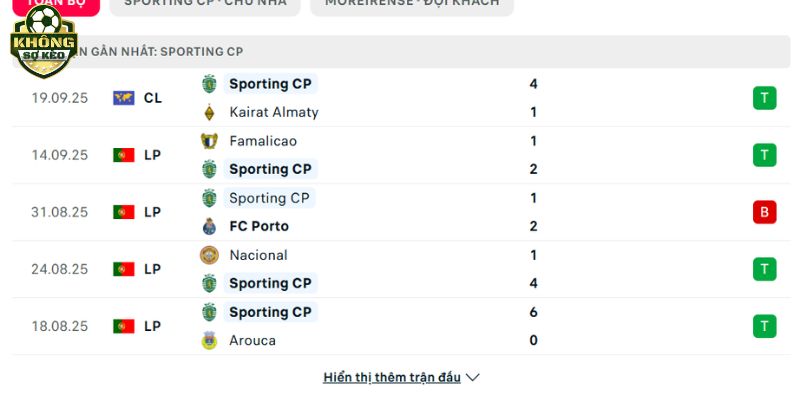This screenshot has height=400, width=800.
Task: Click Arouca club crest icon
Action: (209, 340)
